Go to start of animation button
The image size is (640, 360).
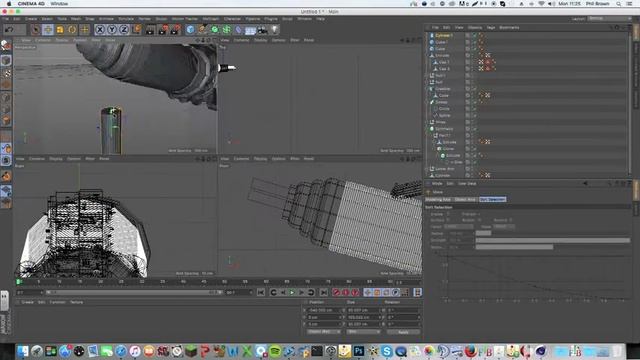(x=261, y=292)
